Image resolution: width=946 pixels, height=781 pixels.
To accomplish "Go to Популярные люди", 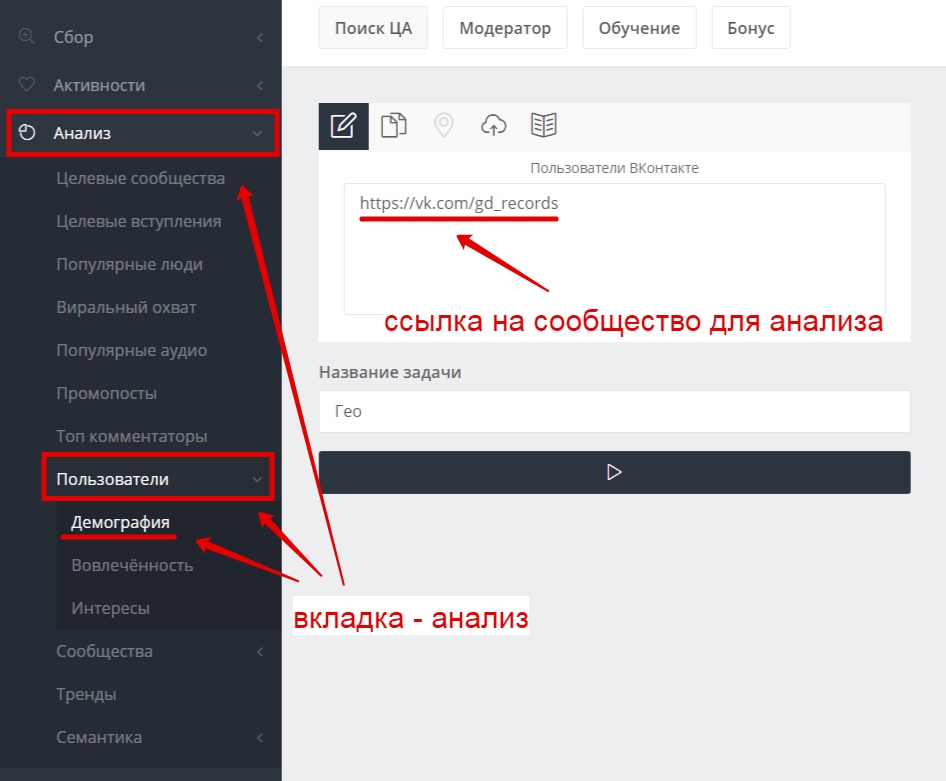I will (x=129, y=264).
